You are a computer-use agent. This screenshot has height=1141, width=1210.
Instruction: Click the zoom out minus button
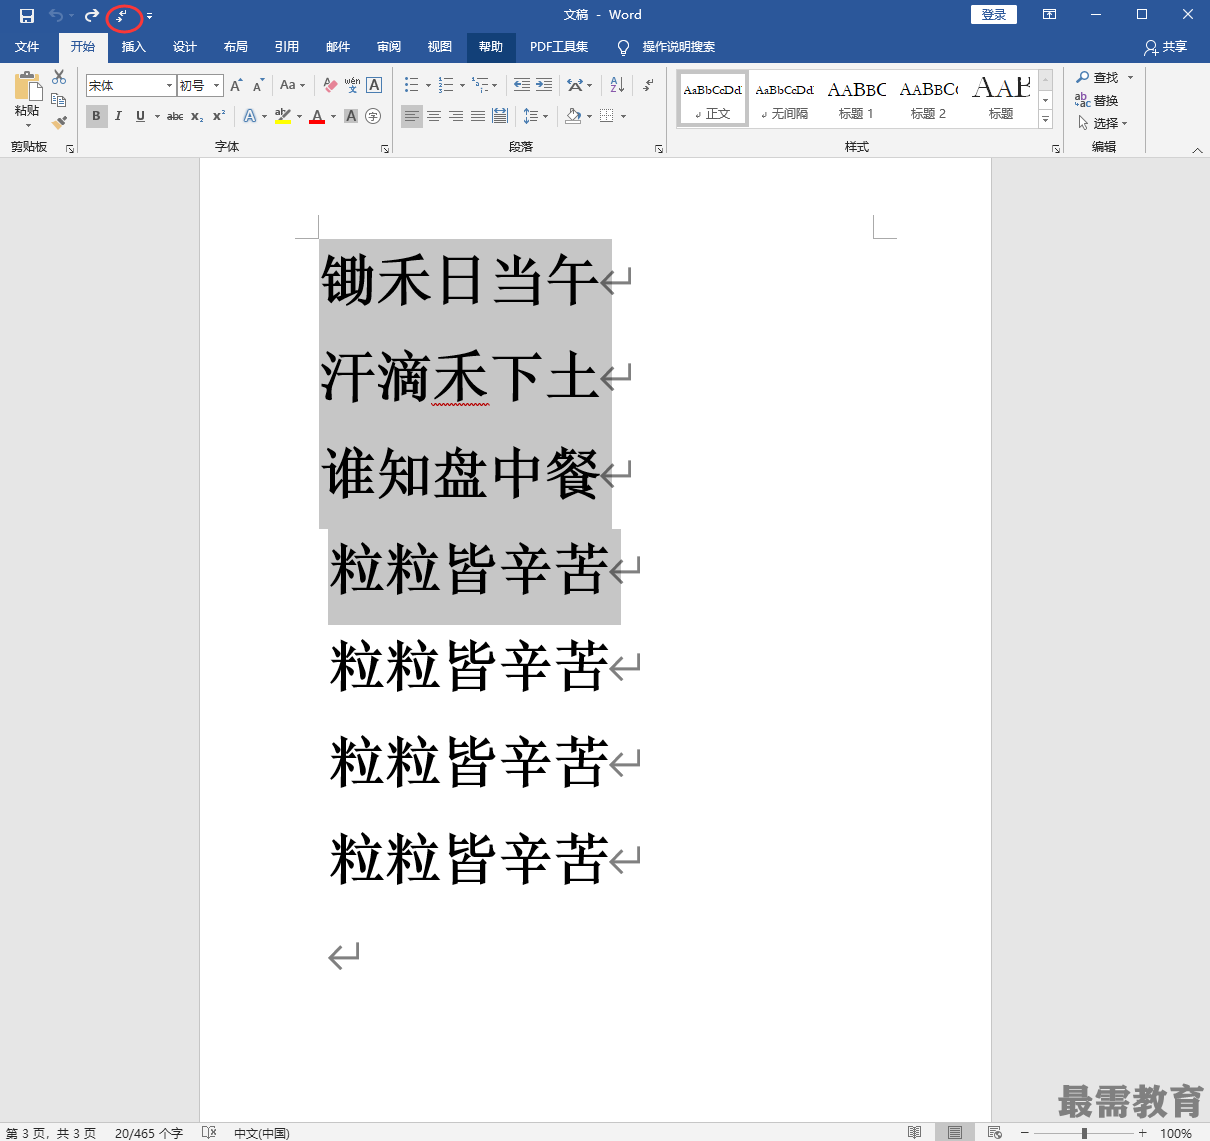(x=1025, y=1133)
